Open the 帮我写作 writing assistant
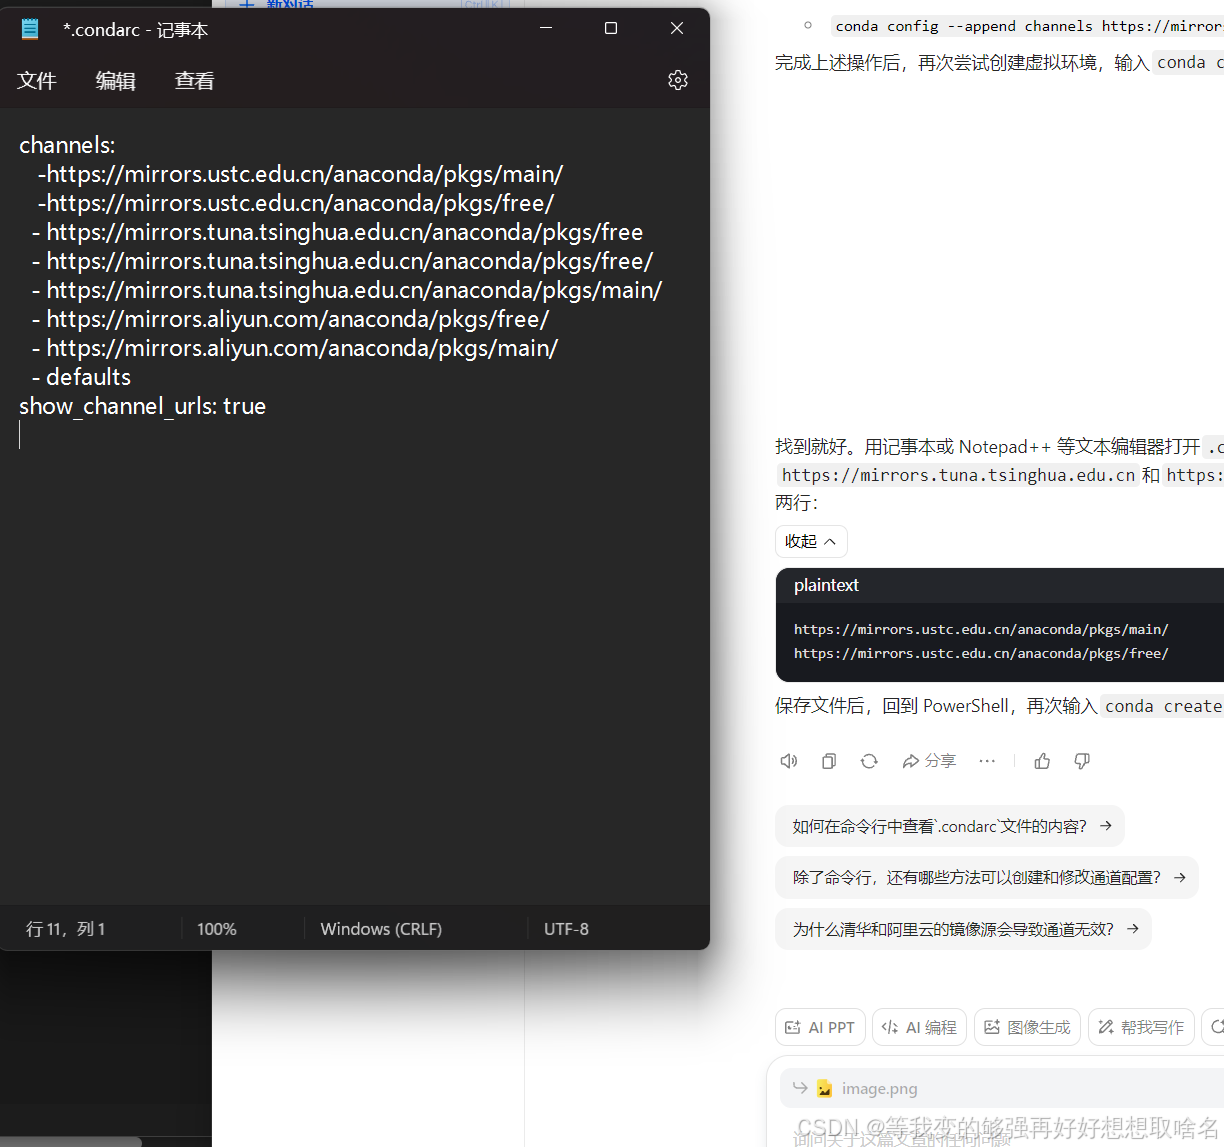This screenshot has height=1147, width=1224. (1140, 1027)
